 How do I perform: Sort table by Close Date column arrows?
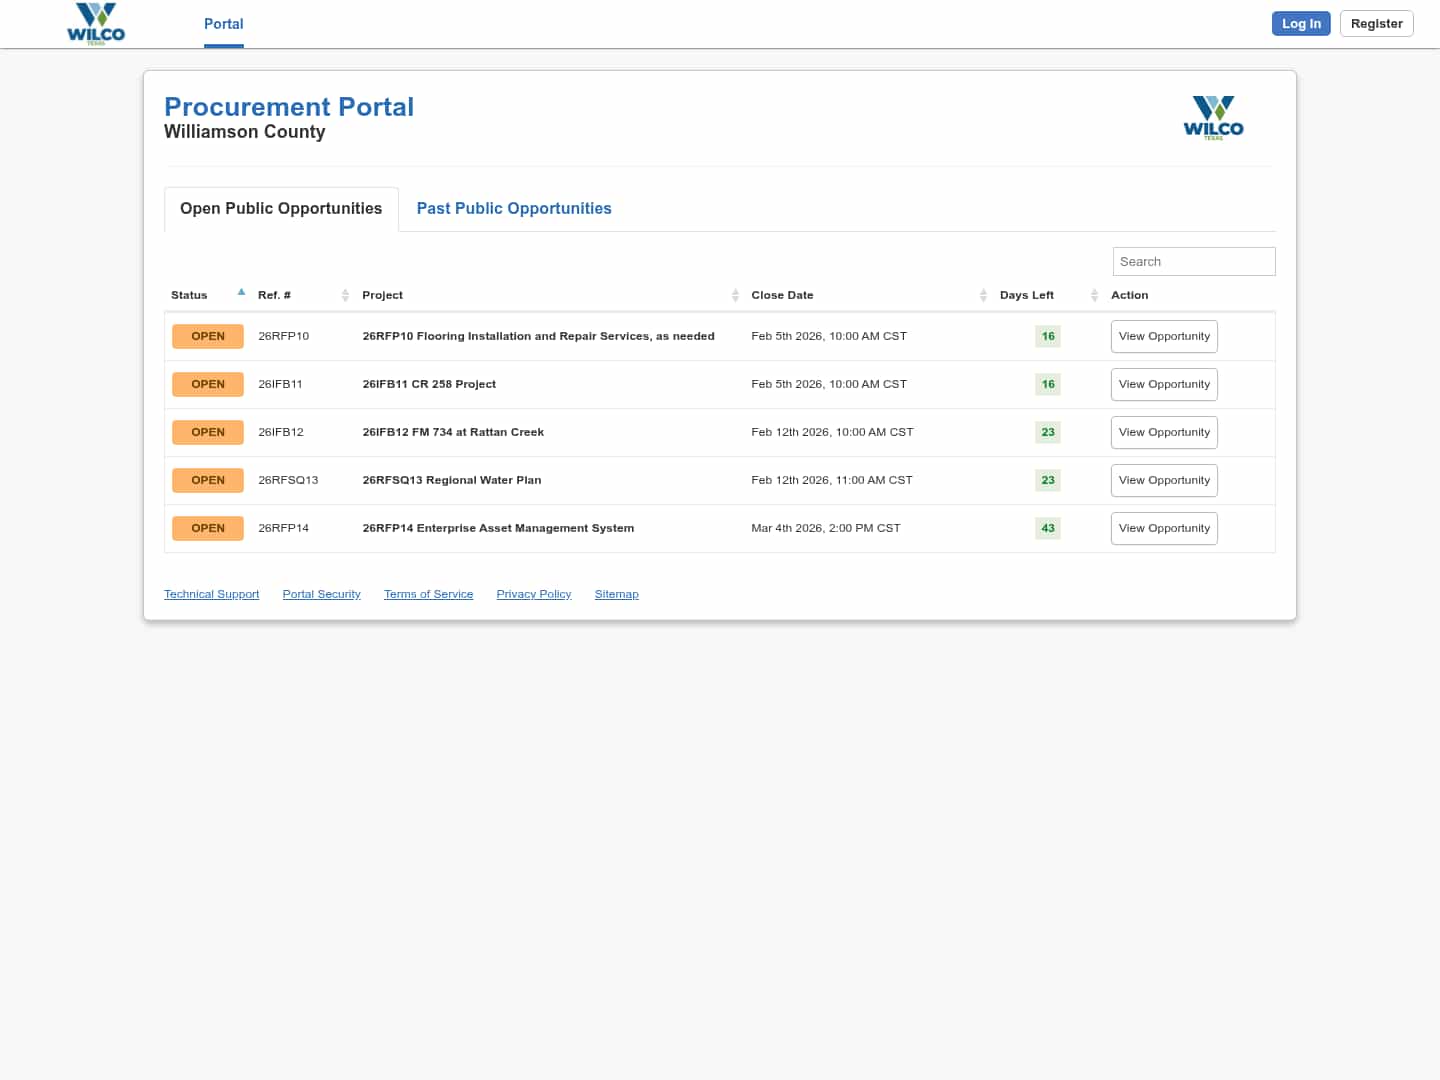pos(983,295)
